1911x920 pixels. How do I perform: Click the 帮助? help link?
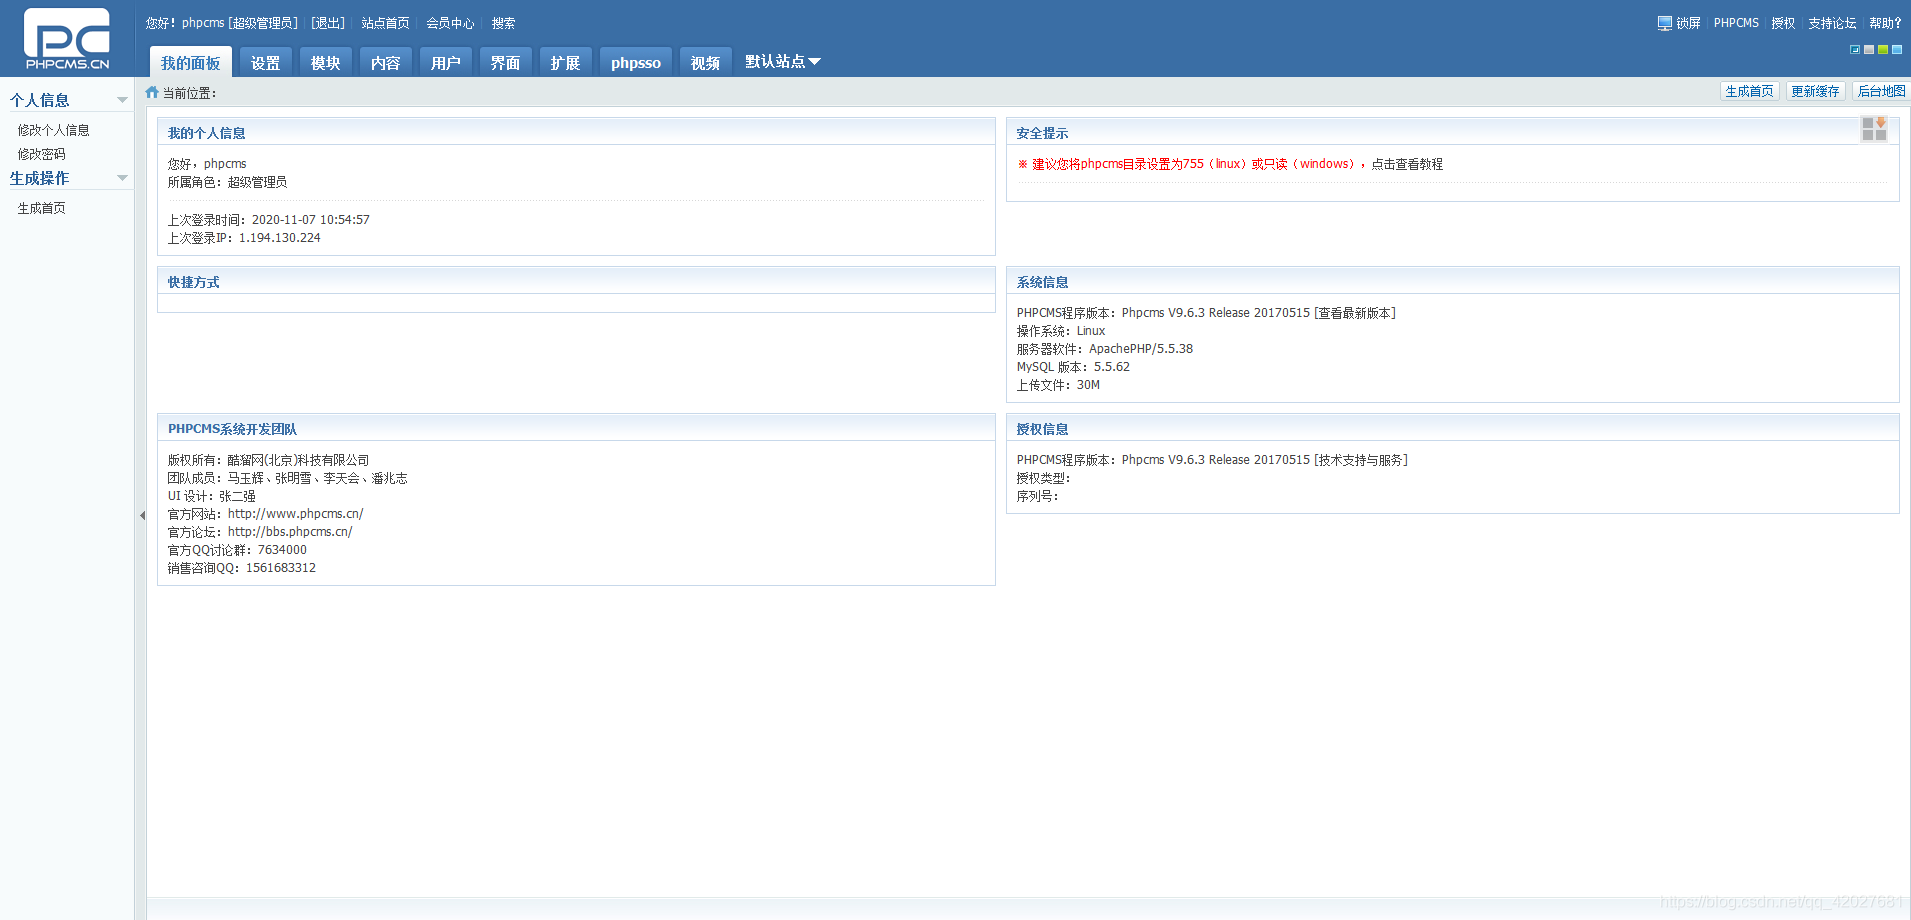point(1885,23)
